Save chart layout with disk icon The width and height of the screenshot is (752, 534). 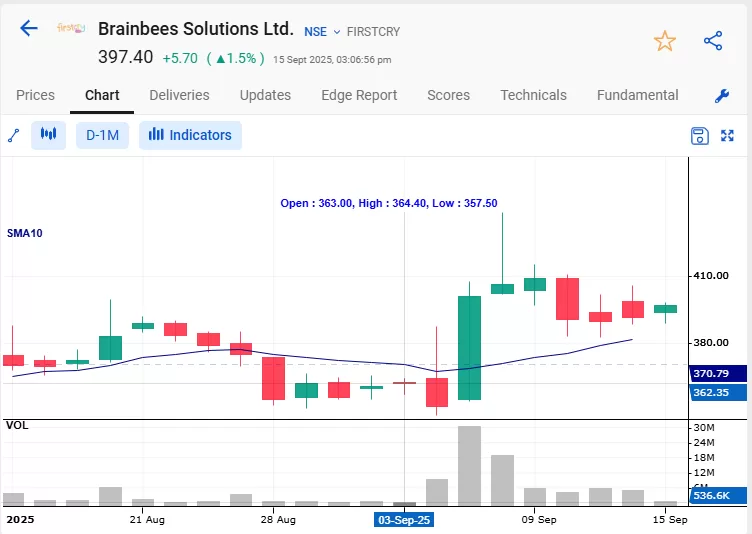700,136
